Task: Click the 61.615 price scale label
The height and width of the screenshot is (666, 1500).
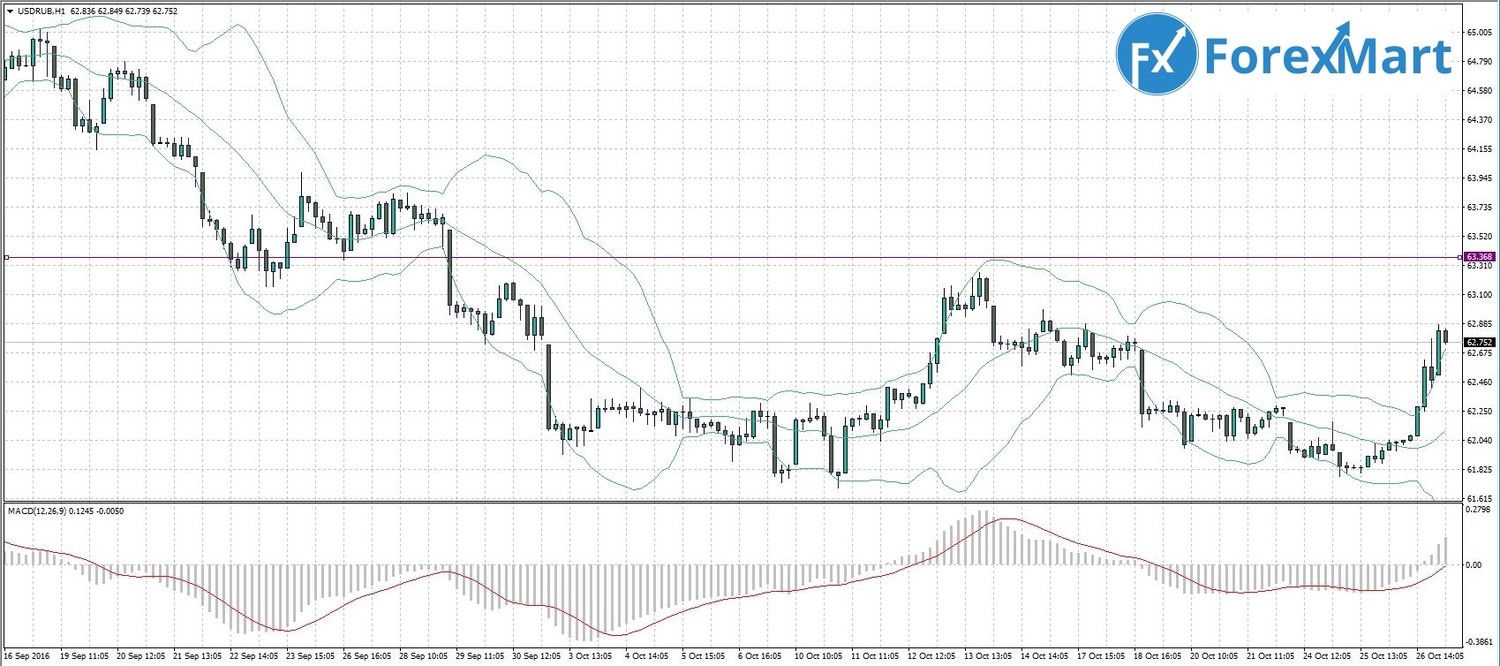Action: [1479, 498]
